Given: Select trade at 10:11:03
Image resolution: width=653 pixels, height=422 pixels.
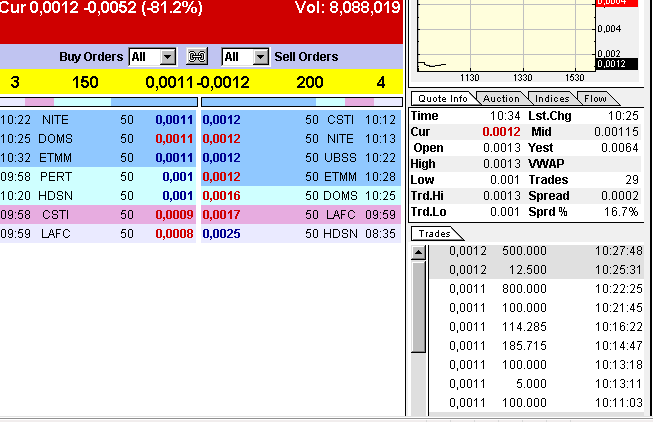Looking at the screenshot, I should tap(537, 403).
